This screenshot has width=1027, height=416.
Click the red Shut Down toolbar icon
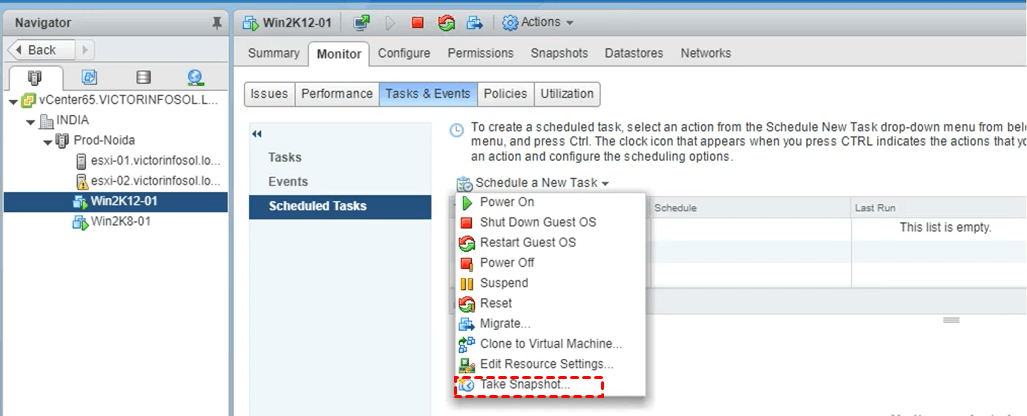417,23
